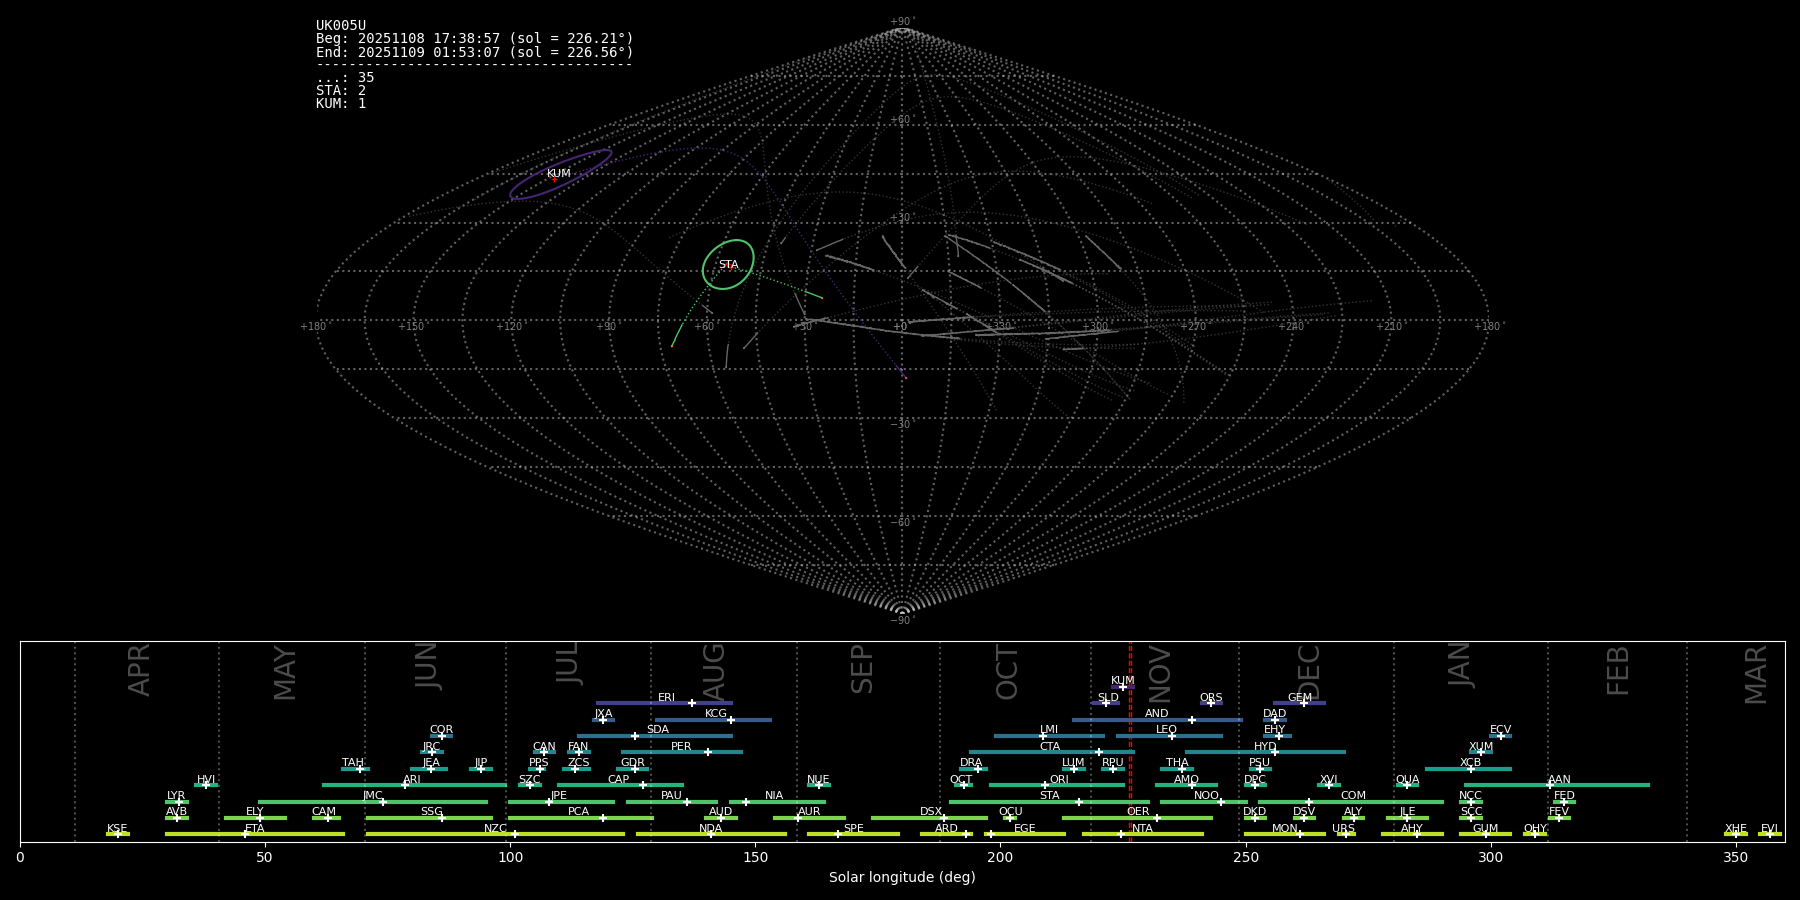
Task: Click the LYR shower label in the timeline
Action: pos(176,796)
